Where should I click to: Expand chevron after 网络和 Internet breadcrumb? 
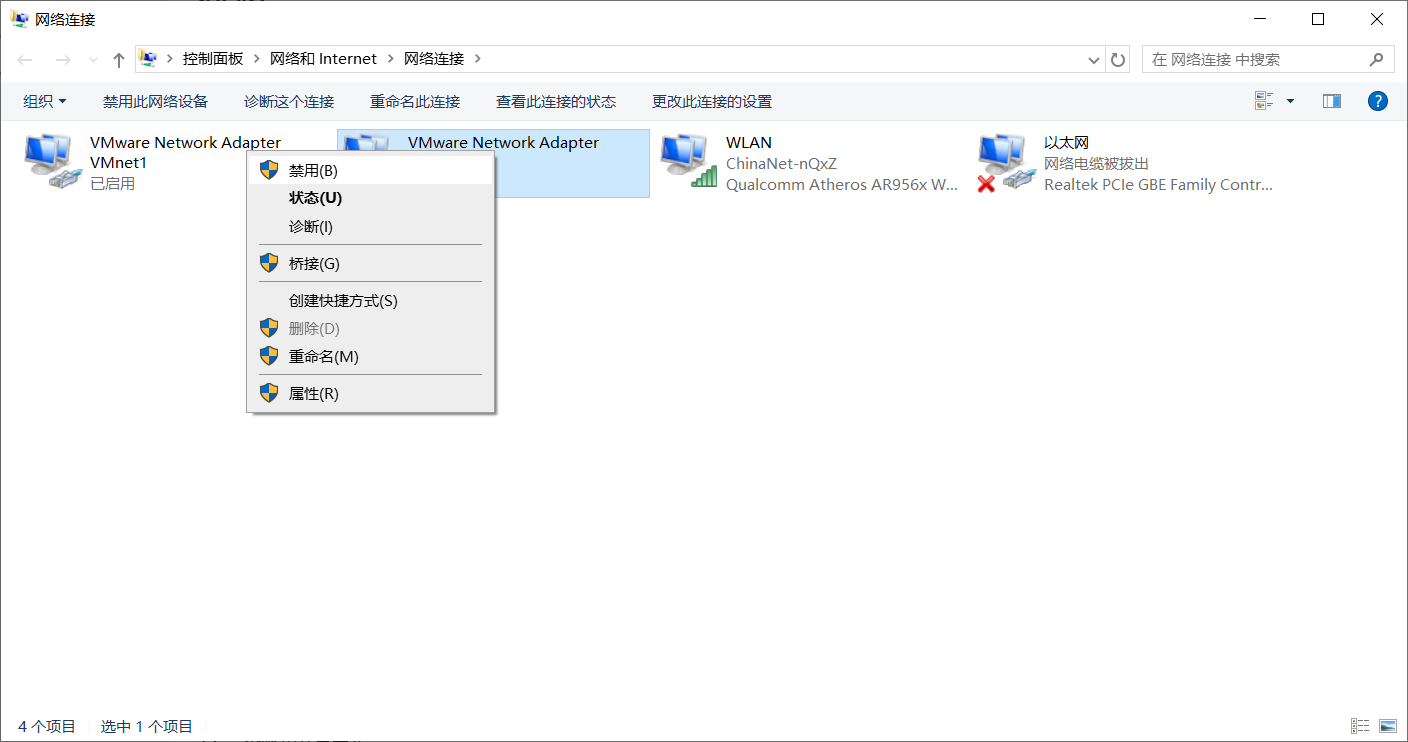tap(390, 59)
